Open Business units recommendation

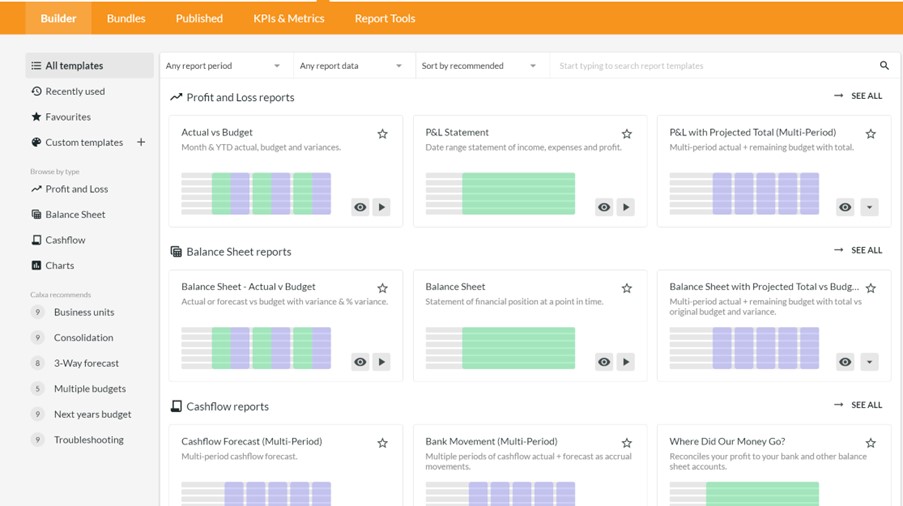(84, 312)
